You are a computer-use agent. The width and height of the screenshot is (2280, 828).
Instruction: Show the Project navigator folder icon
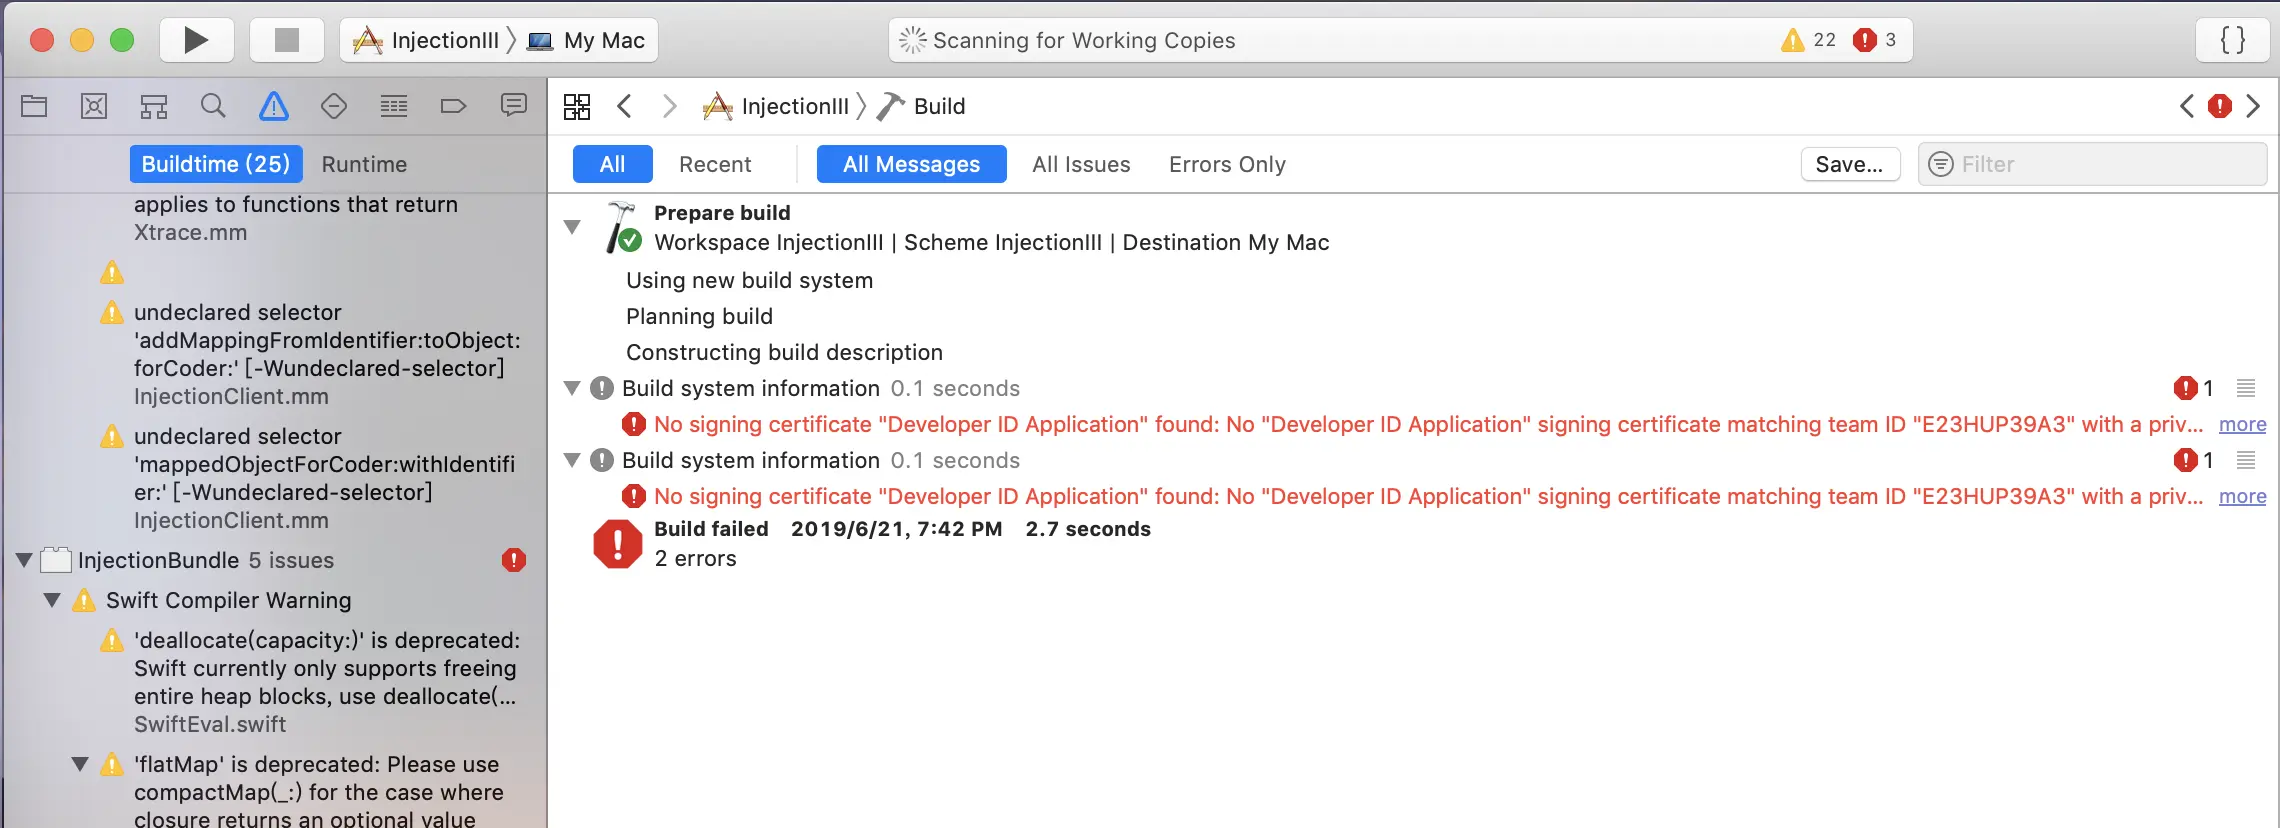click(34, 106)
